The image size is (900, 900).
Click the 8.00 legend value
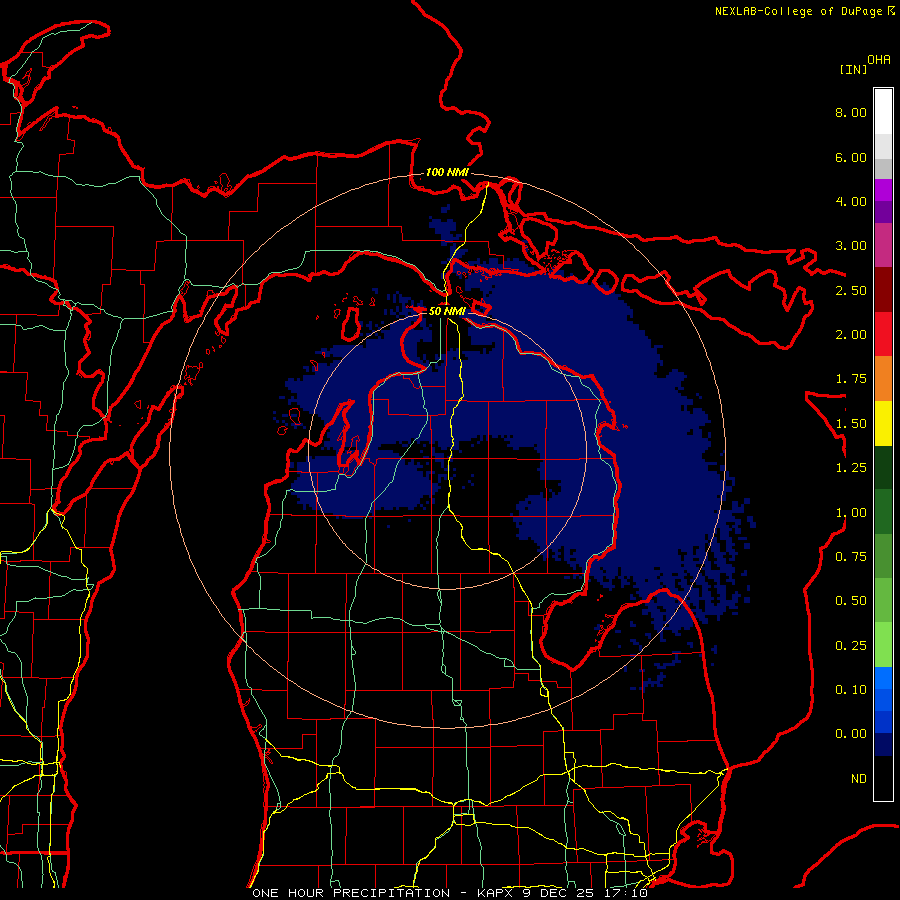click(x=851, y=112)
